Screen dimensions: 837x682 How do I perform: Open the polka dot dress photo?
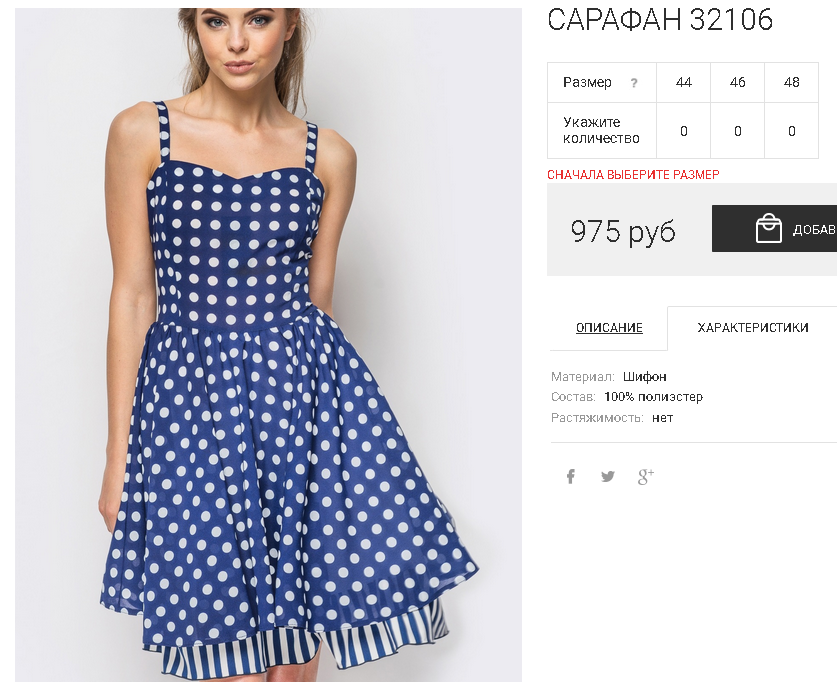click(268, 345)
